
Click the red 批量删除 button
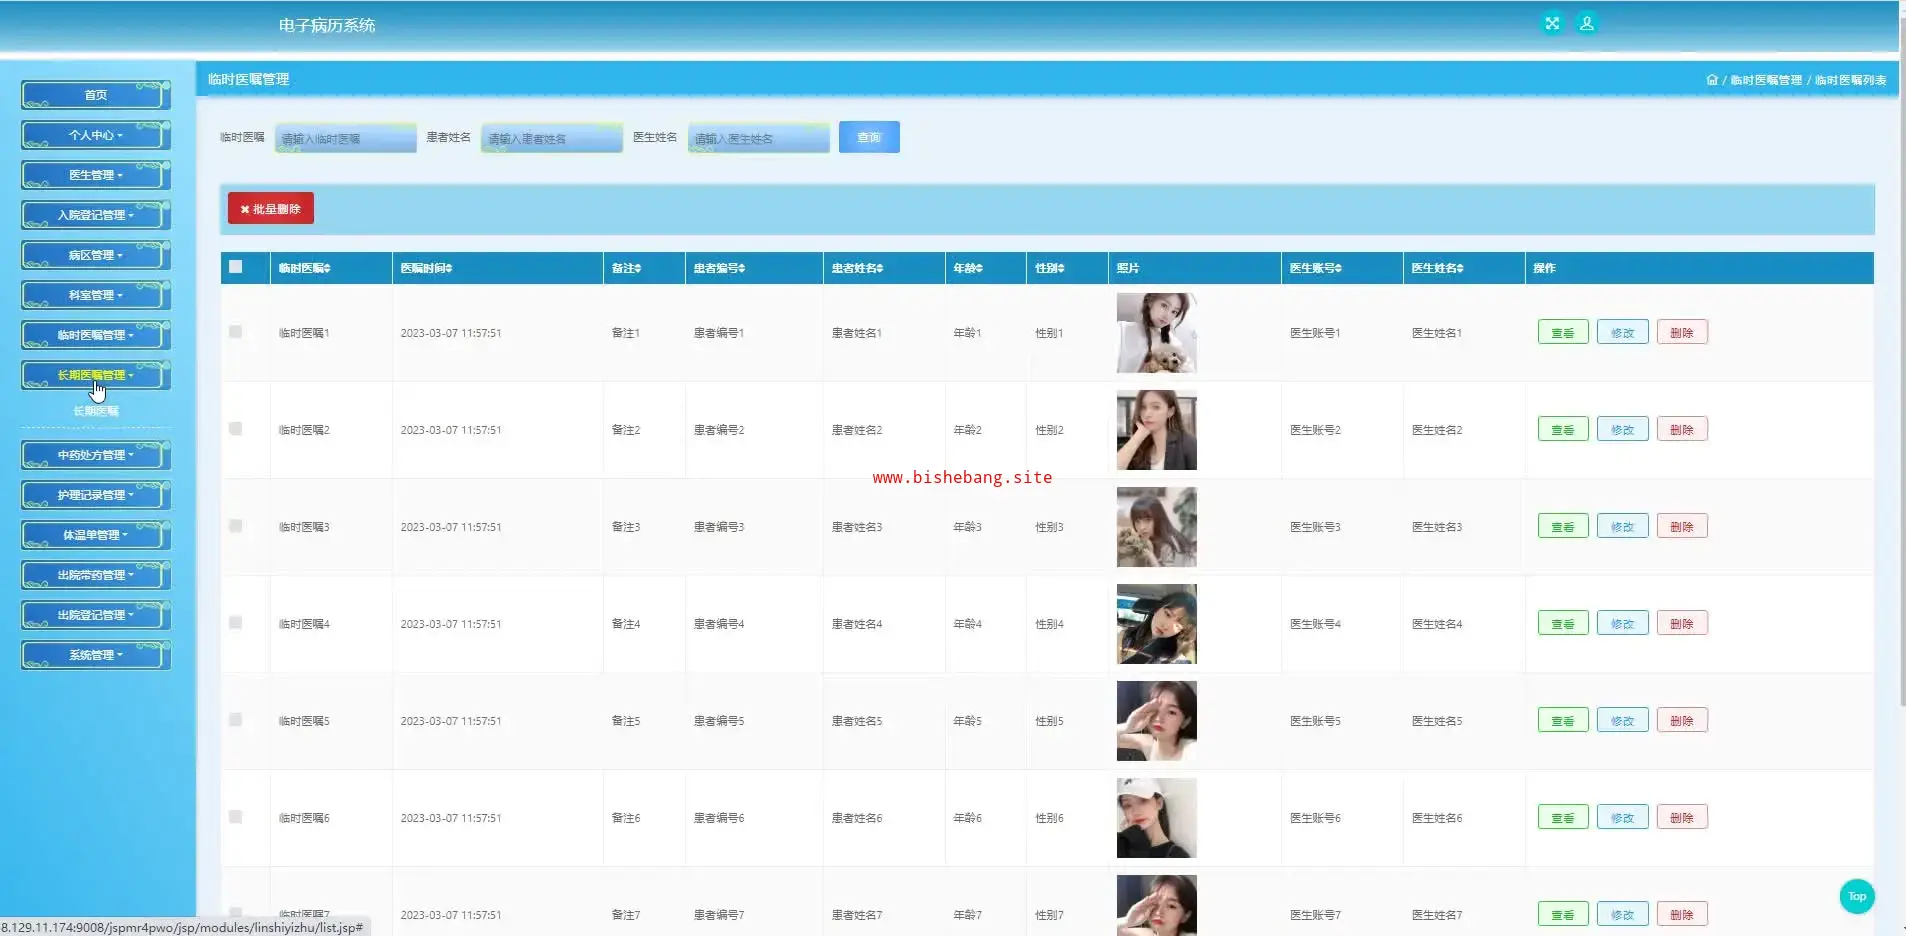tap(271, 209)
